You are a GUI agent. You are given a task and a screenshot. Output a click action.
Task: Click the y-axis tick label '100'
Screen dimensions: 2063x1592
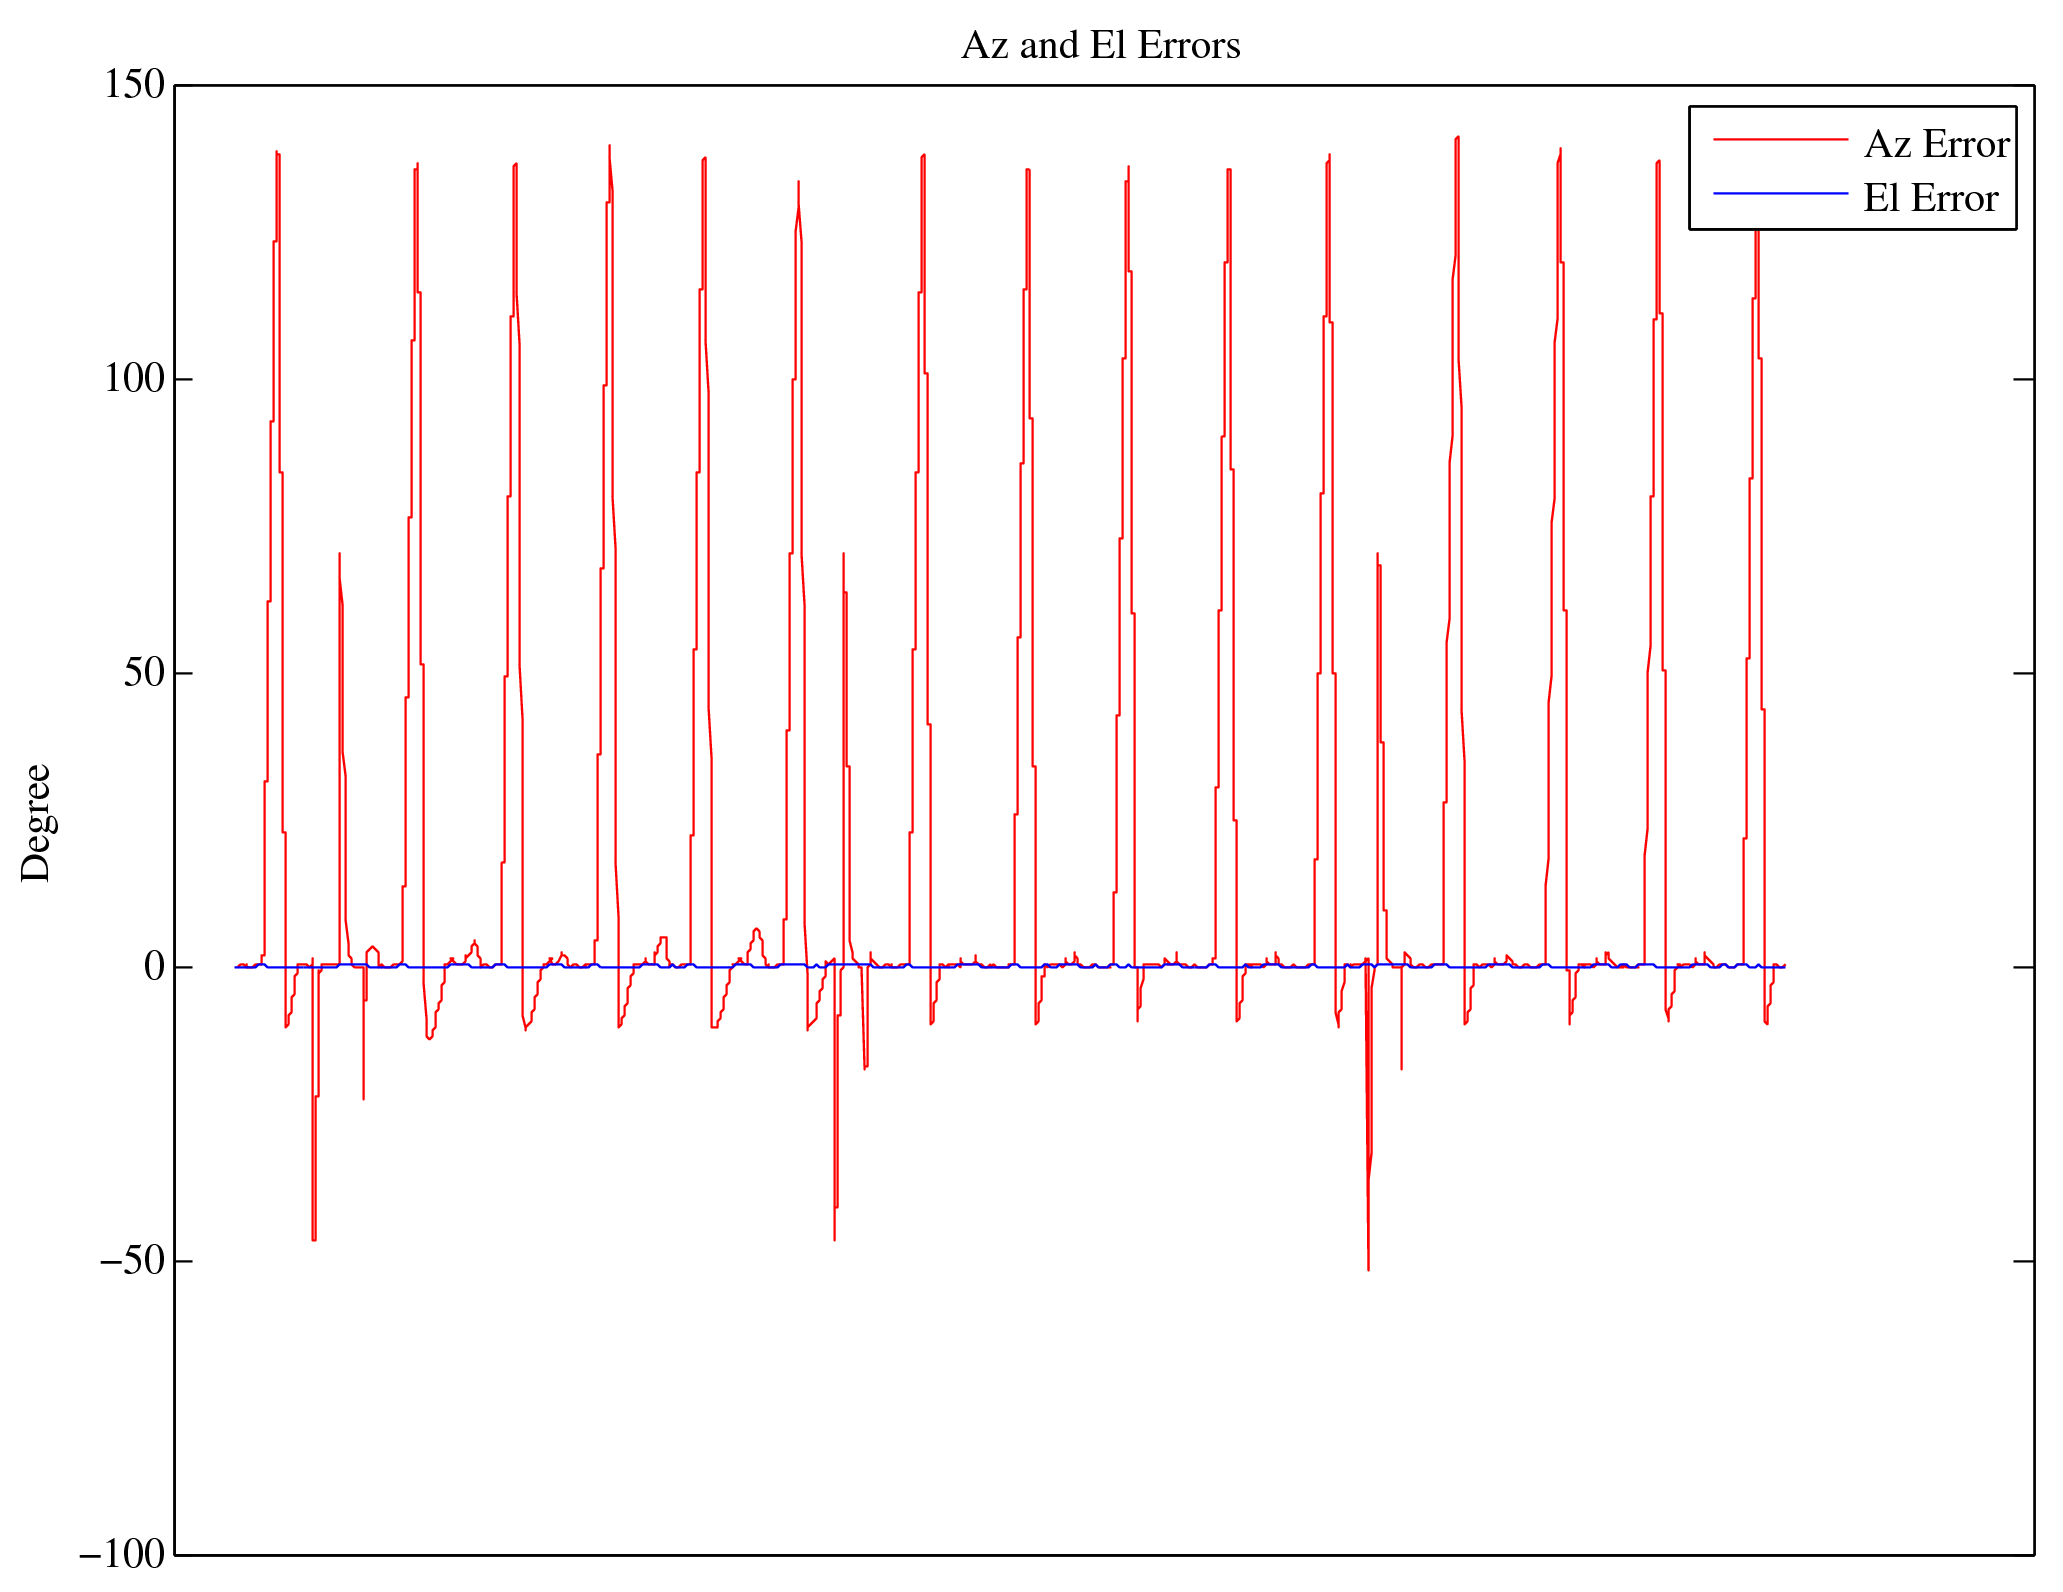(x=134, y=379)
